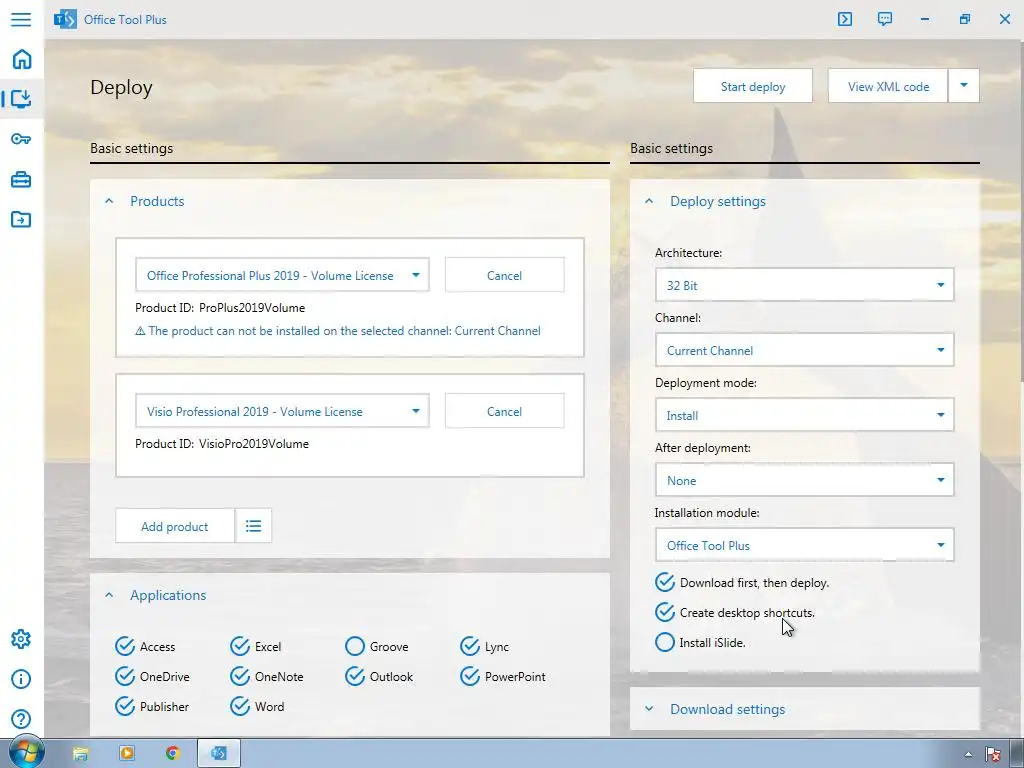Open the Activate key icon page

(21, 138)
